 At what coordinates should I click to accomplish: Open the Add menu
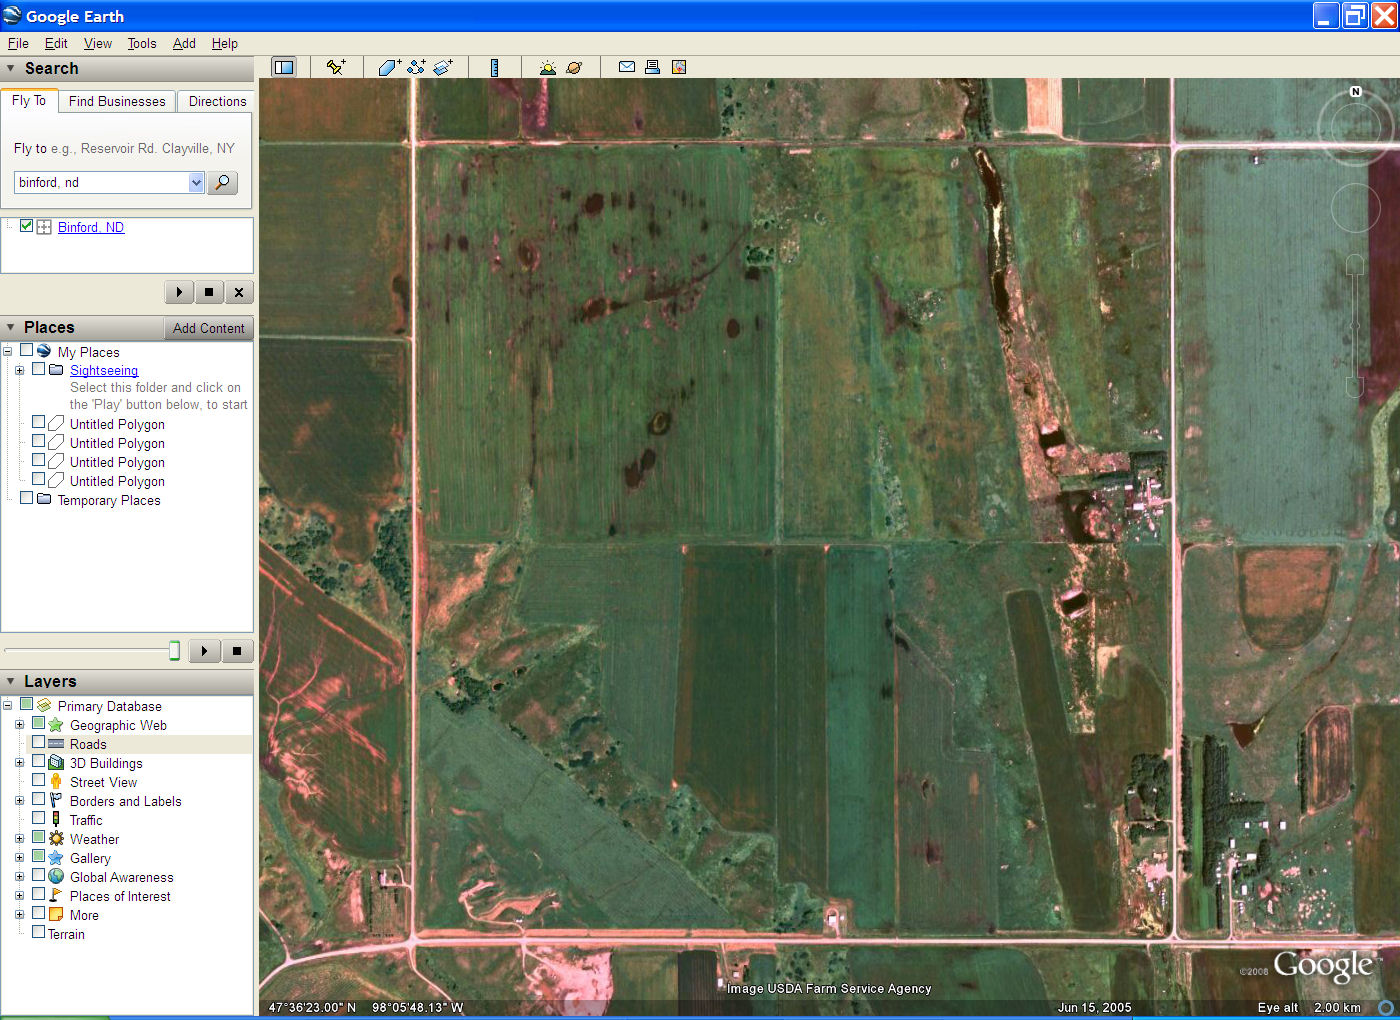pyautogui.click(x=184, y=43)
